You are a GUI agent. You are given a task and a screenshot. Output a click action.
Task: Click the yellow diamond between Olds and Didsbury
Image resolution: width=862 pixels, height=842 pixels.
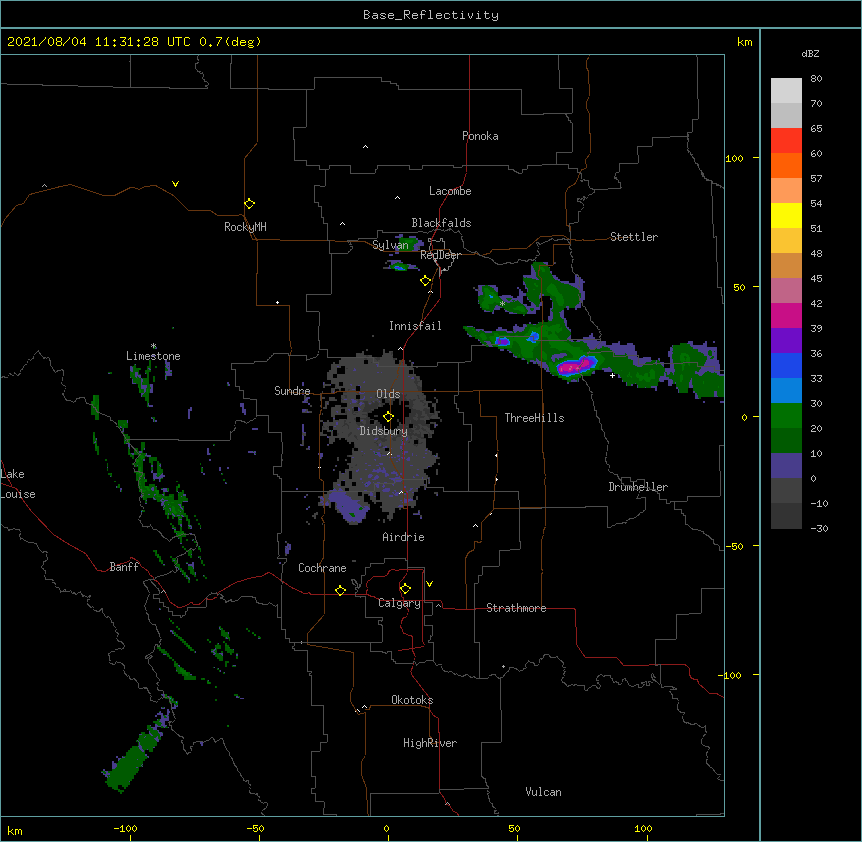[388, 416]
